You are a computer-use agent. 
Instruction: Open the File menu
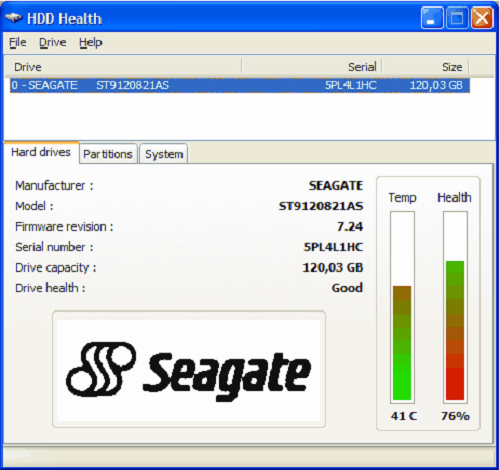click(x=18, y=43)
